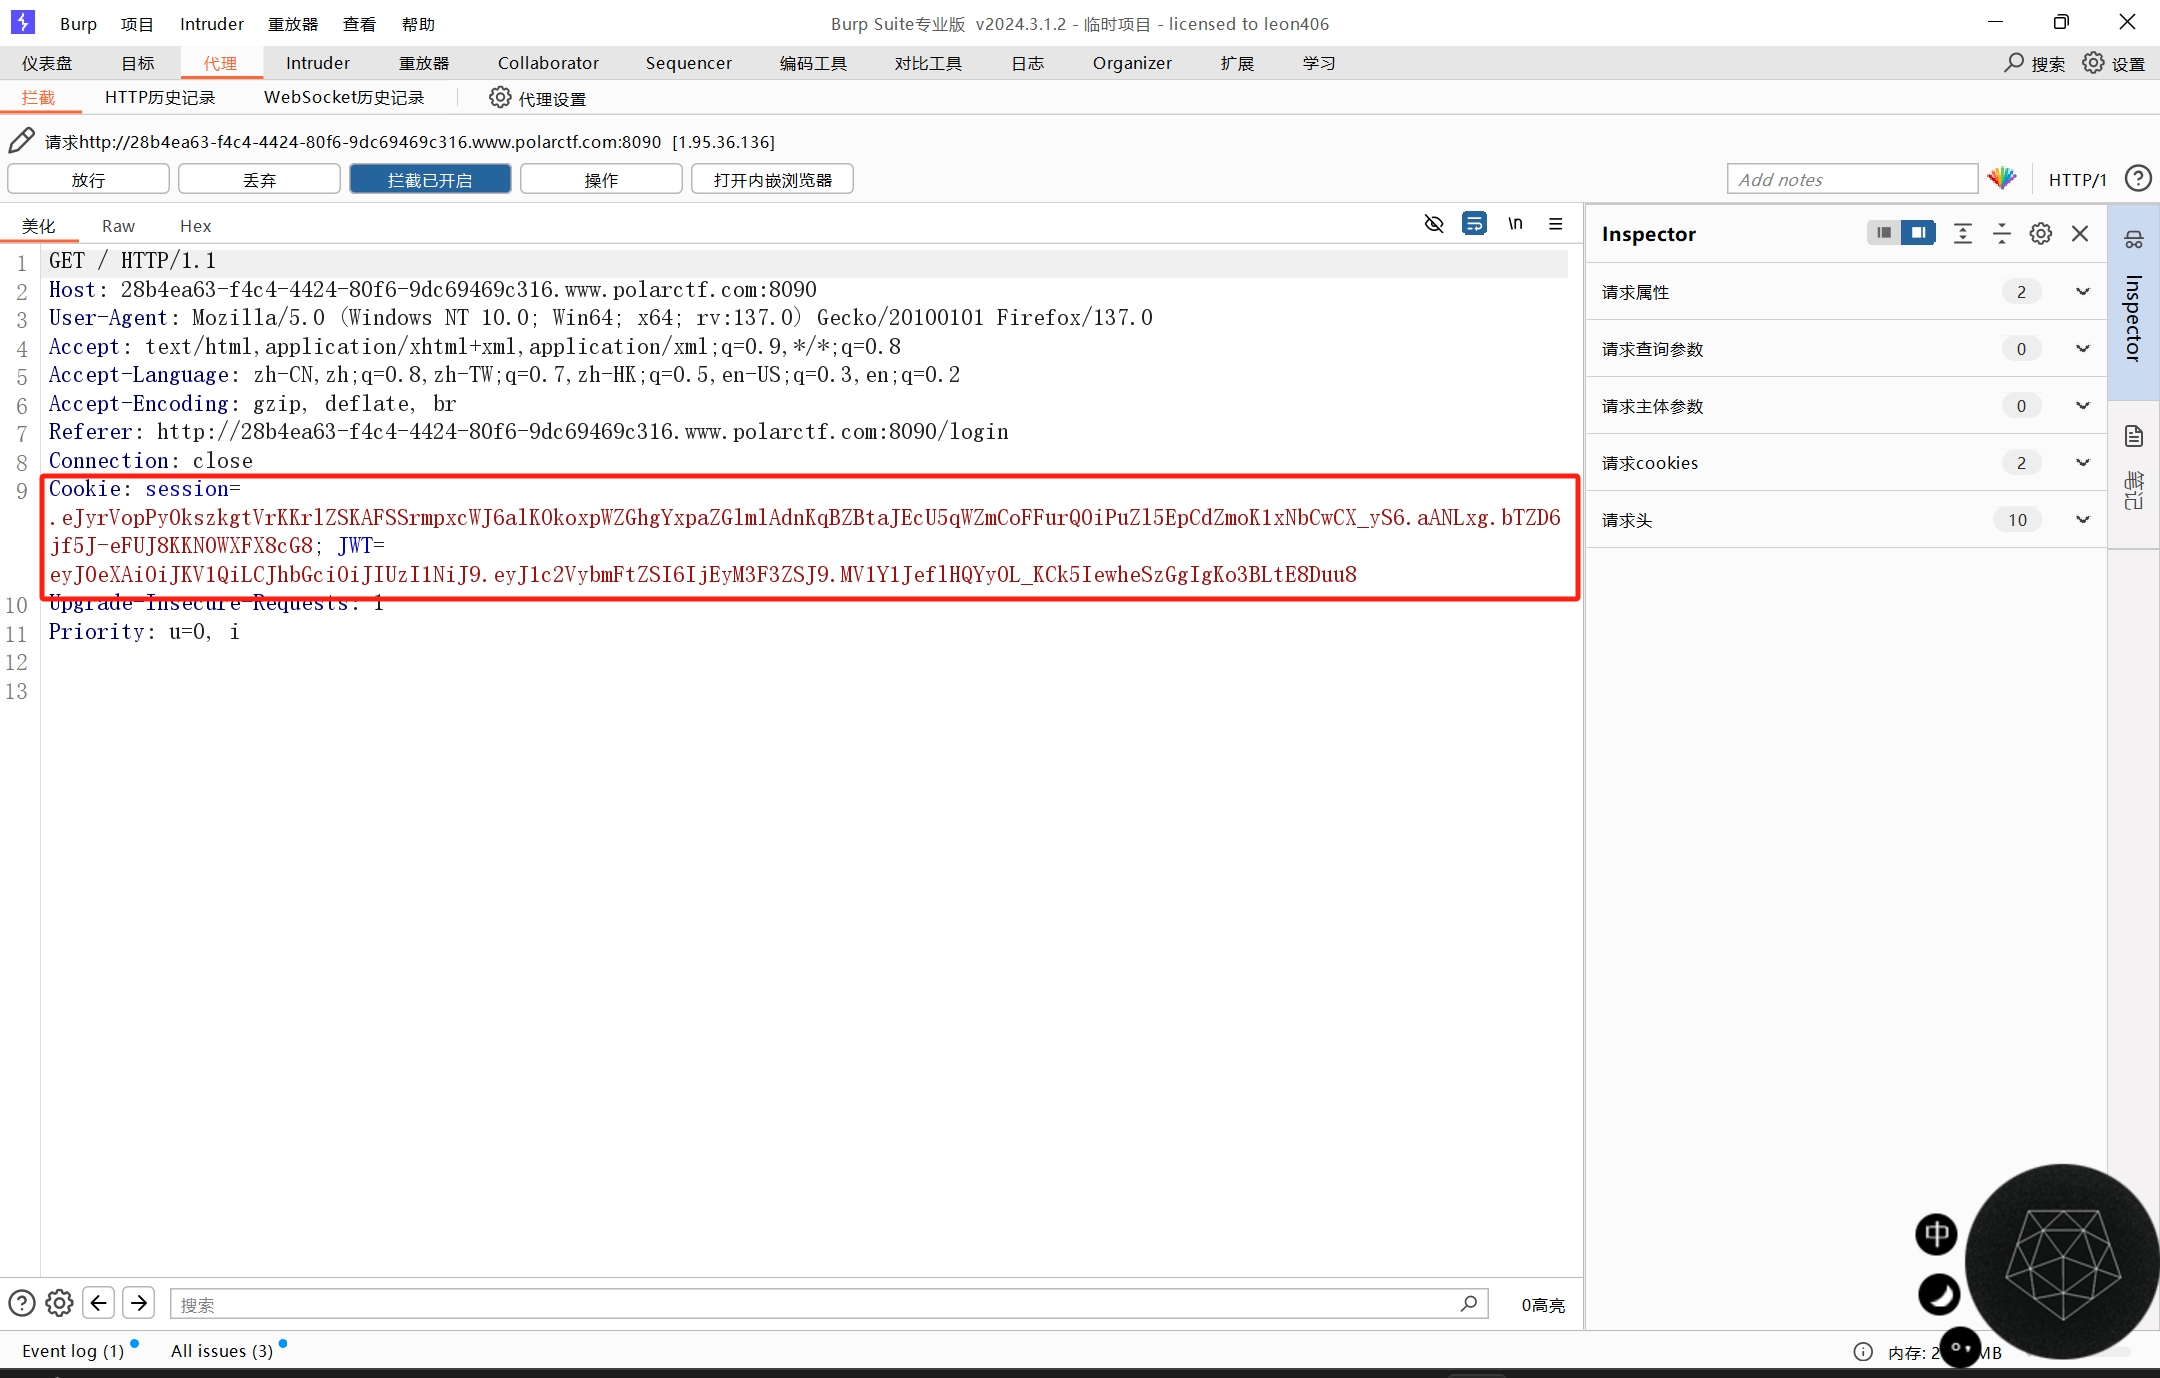Go to previous search match arrow

(98, 1303)
